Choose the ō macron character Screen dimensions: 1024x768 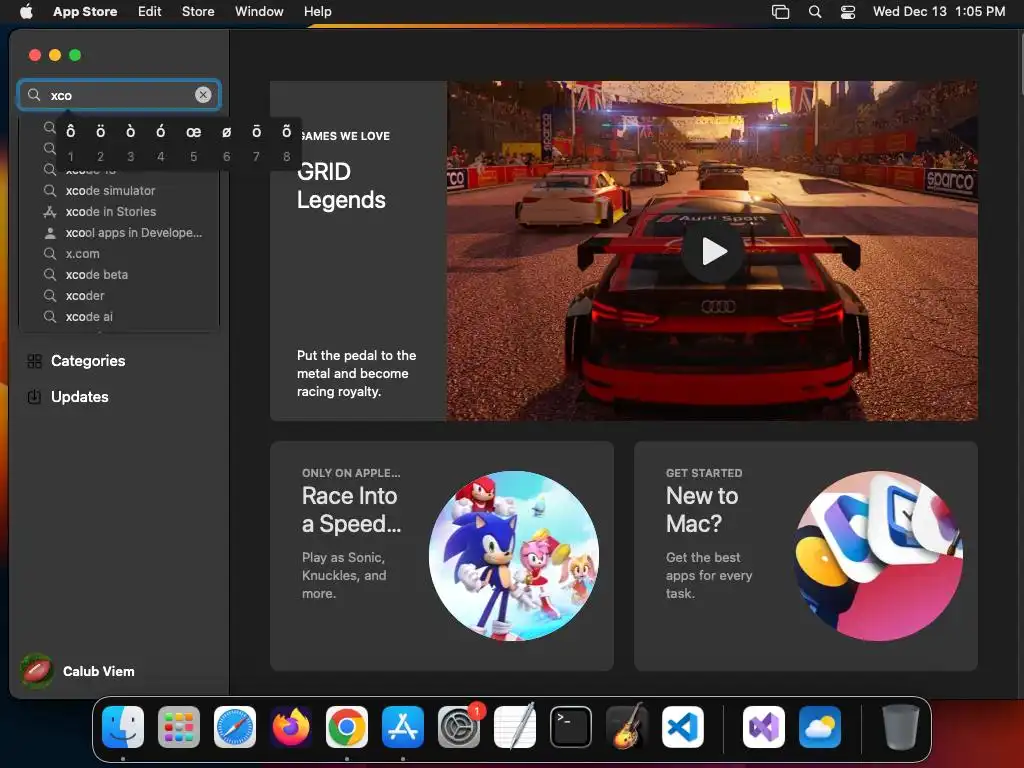pyautogui.click(x=257, y=132)
